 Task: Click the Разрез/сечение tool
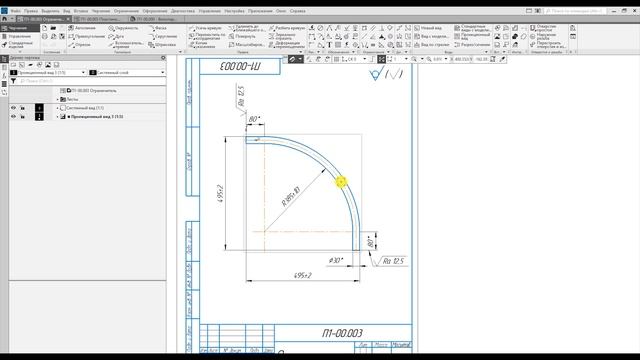472,45
